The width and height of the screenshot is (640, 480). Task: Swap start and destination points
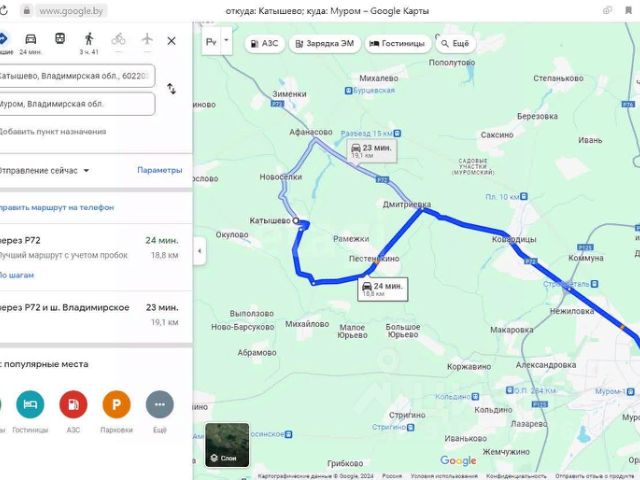(171, 89)
